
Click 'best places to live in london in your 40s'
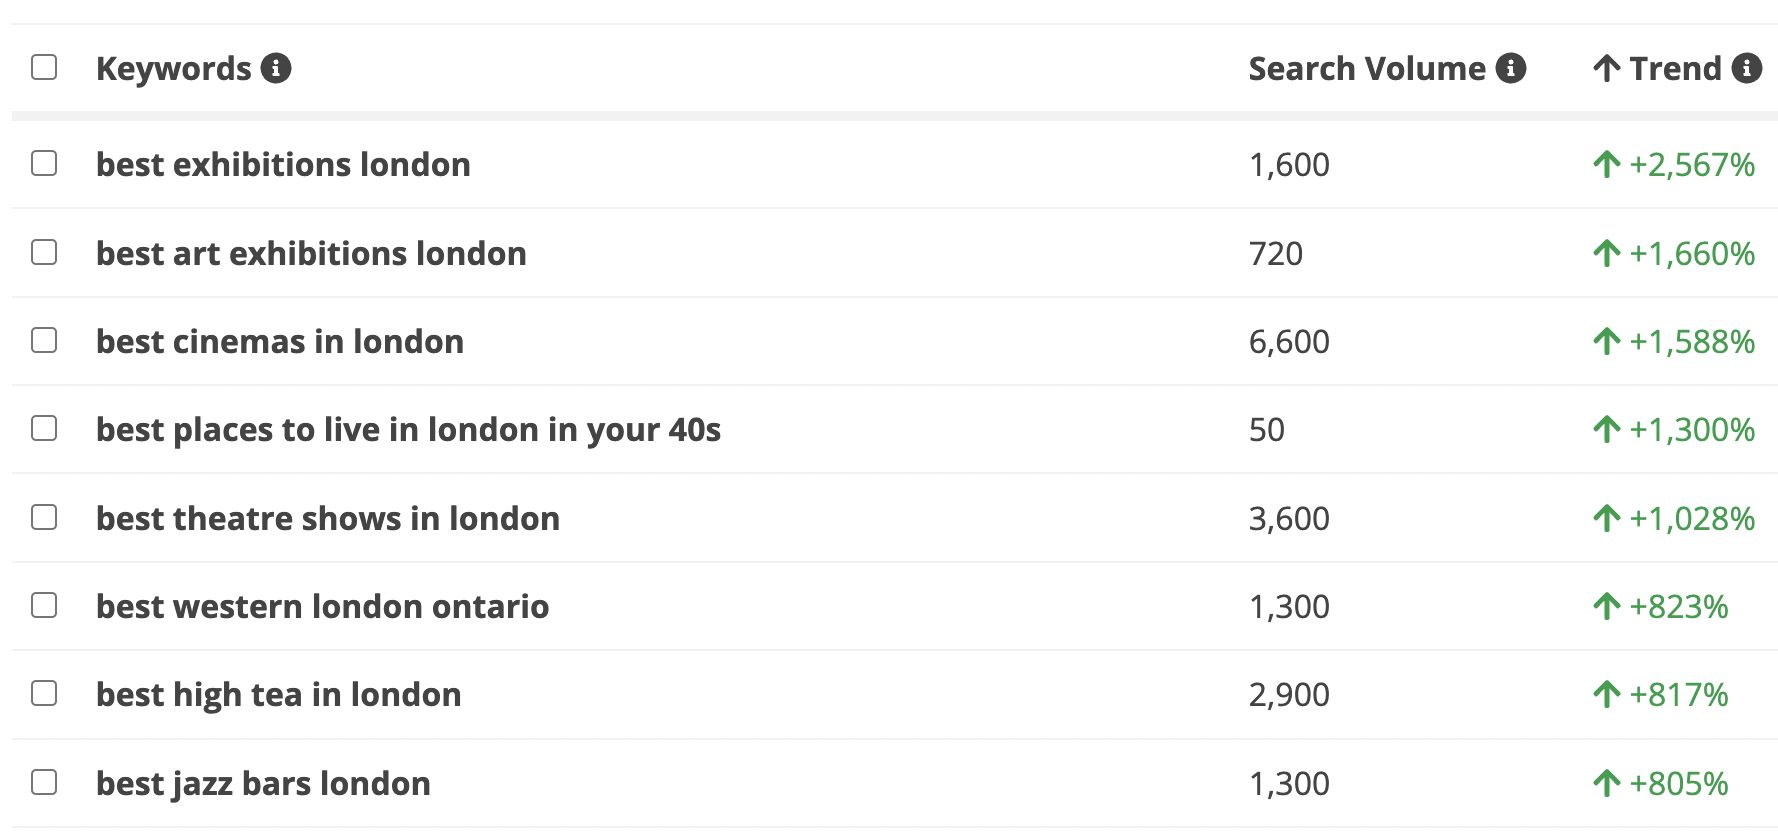[408, 430]
